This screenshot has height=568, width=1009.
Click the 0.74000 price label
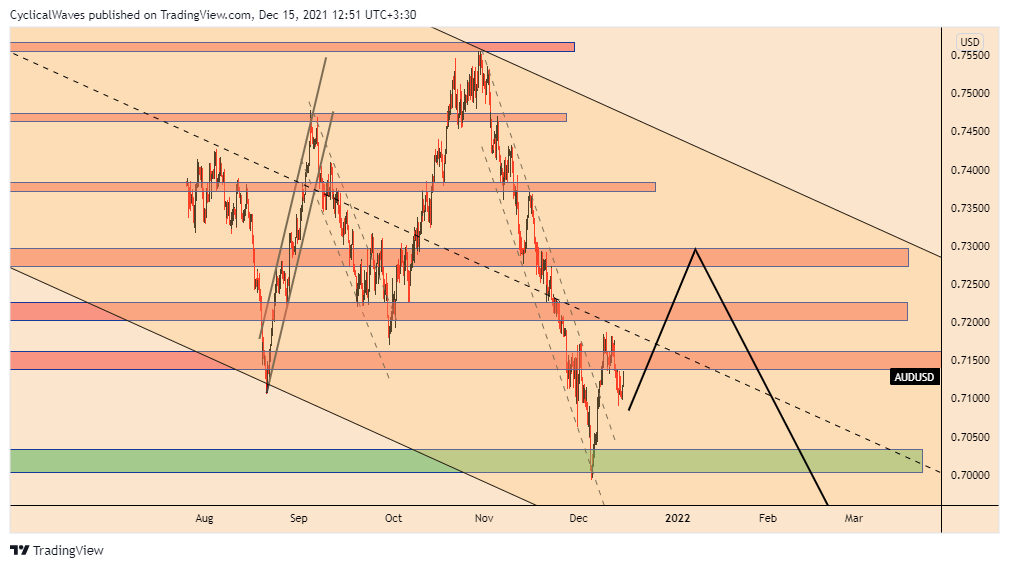(x=970, y=170)
